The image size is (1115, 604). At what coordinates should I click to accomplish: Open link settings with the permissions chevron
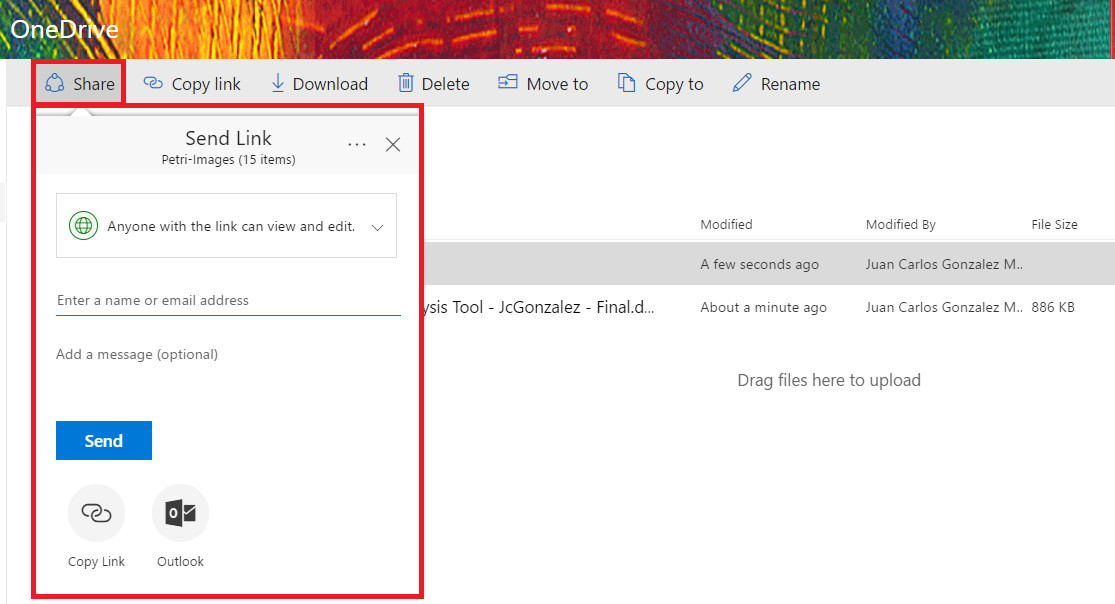pyautogui.click(x=378, y=226)
